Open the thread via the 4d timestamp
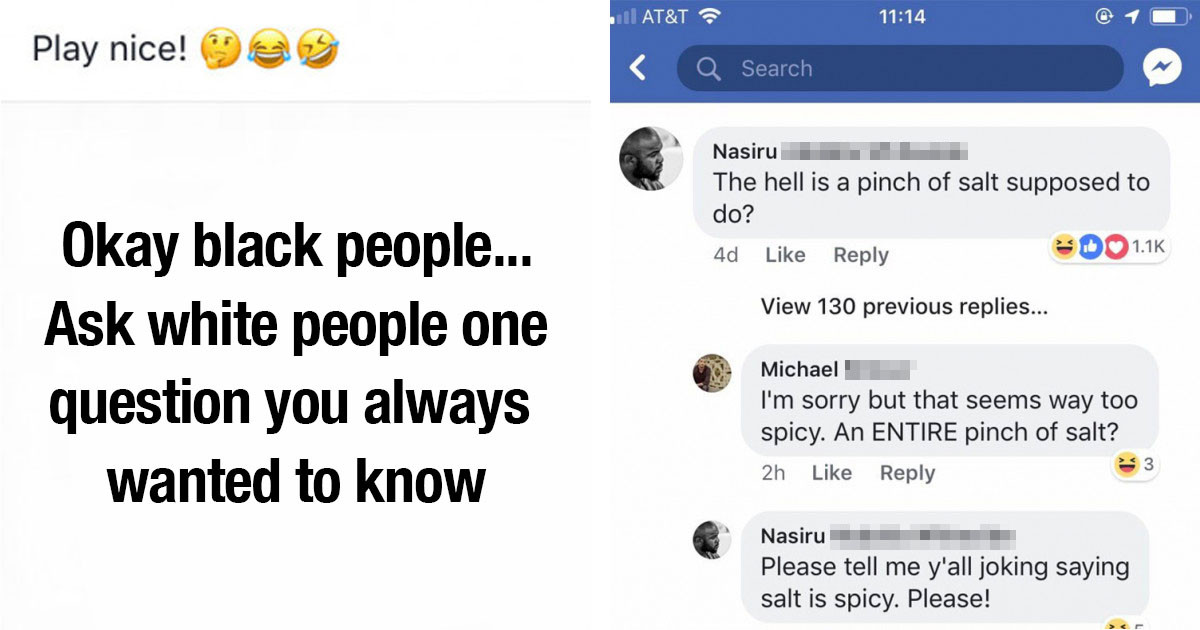 click(726, 255)
